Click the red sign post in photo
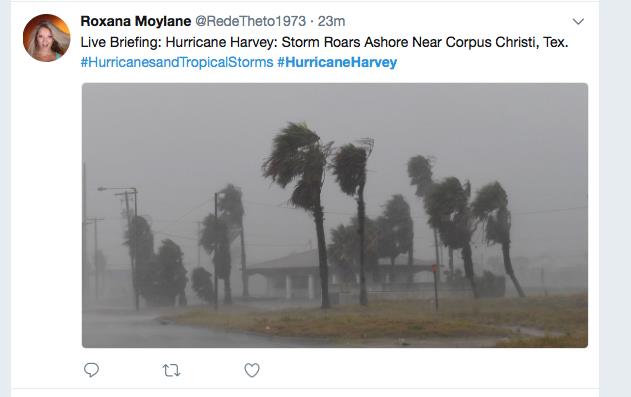Screen dimensions: 631x397 435,286
